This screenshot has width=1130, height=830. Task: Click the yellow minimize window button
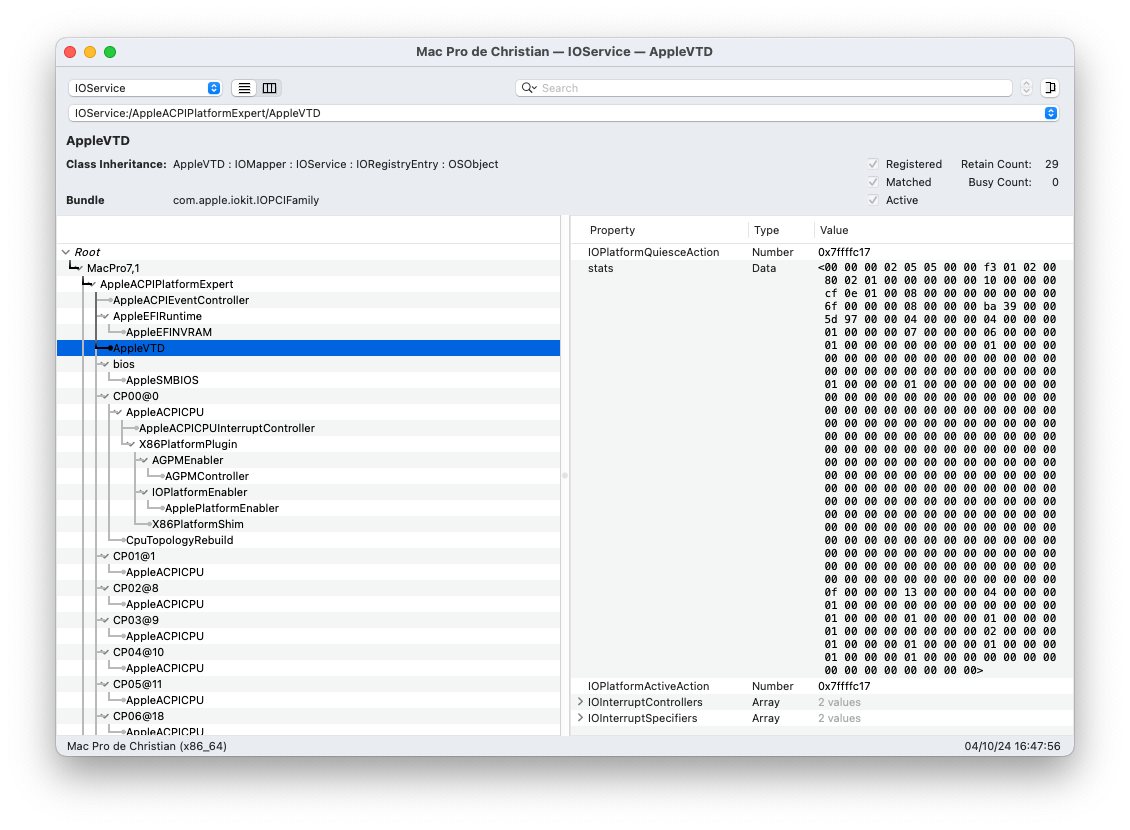[x=90, y=52]
